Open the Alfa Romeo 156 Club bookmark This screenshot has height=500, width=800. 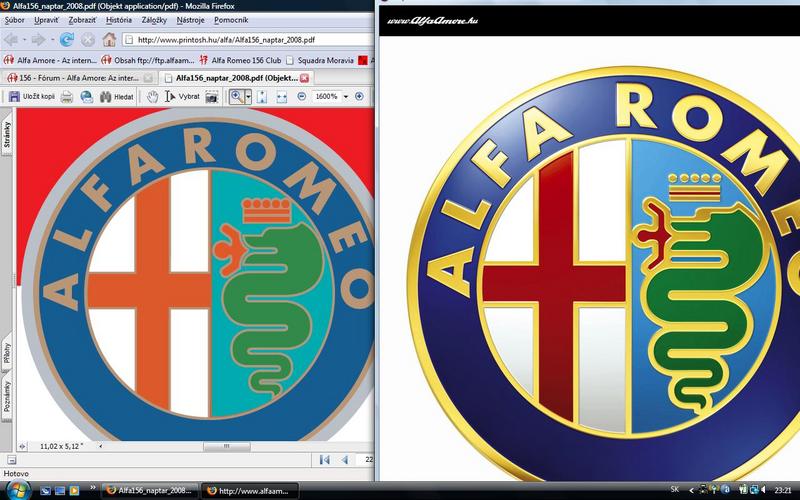[240, 60]
